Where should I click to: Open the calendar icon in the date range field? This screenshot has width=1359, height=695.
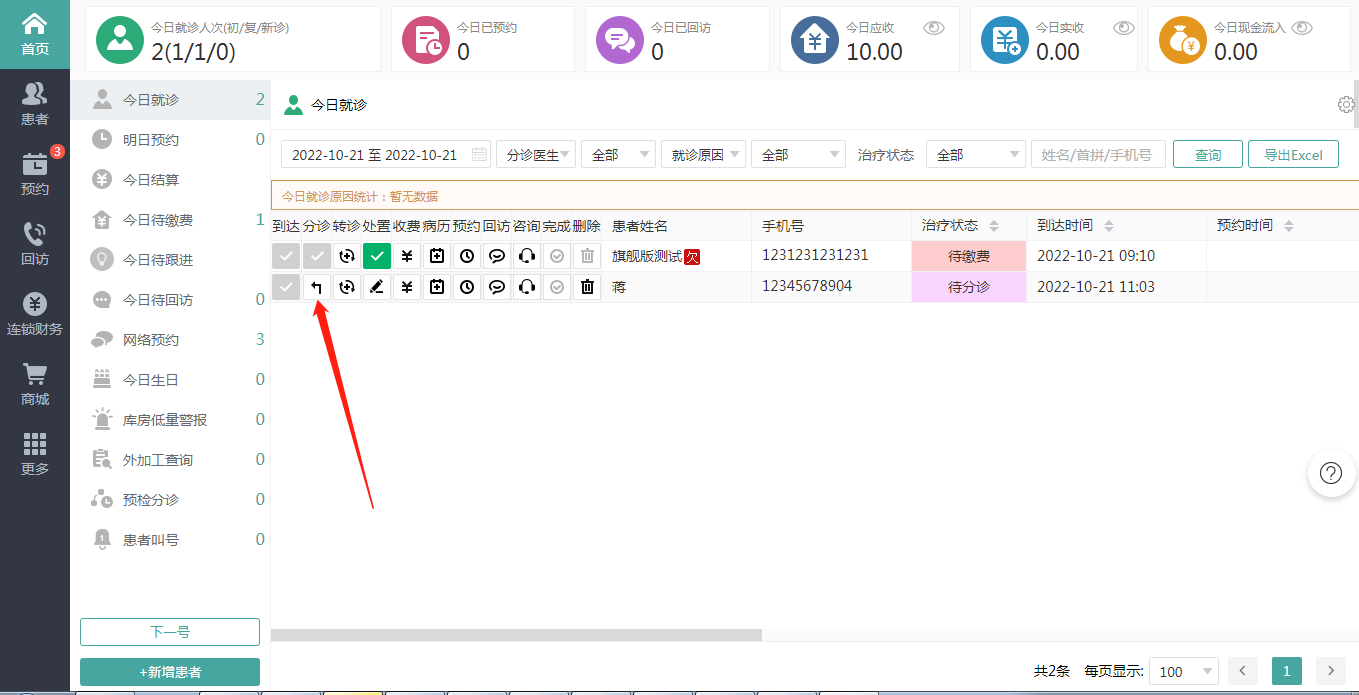(x=479, y=154)
